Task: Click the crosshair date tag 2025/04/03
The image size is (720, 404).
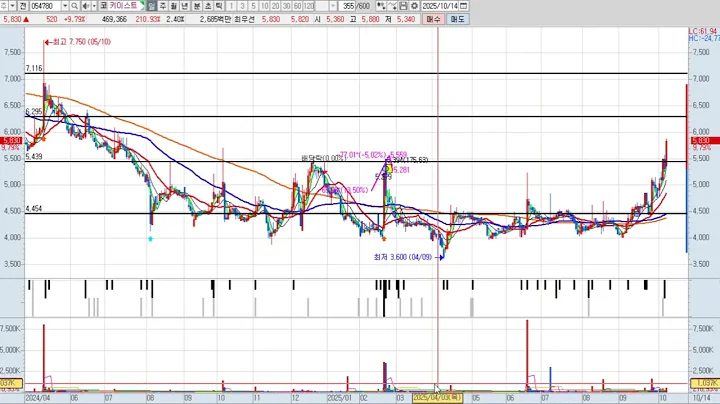Action: [x=437, y=398]
